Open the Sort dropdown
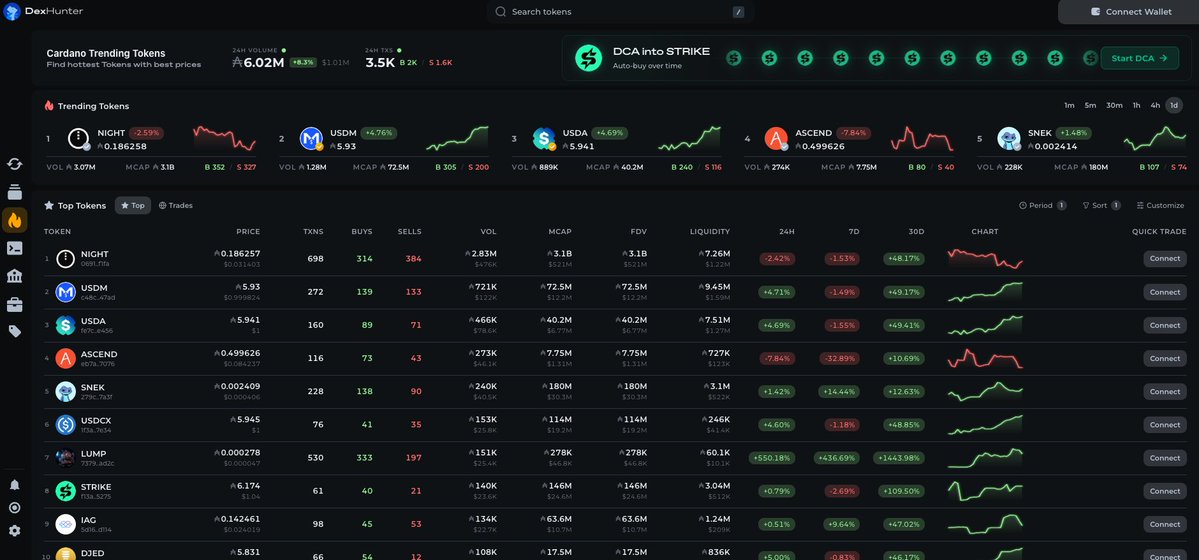Viewport: 1199px width, 560px height. pyautogui.click(x=1101, y=205)
